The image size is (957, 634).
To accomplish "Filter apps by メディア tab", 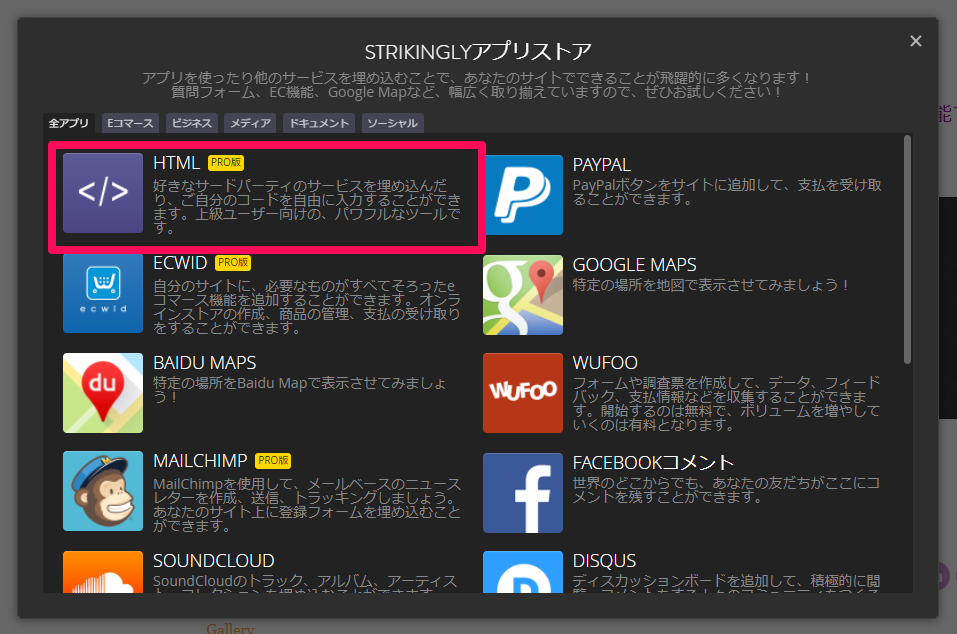I will point(250,123).
